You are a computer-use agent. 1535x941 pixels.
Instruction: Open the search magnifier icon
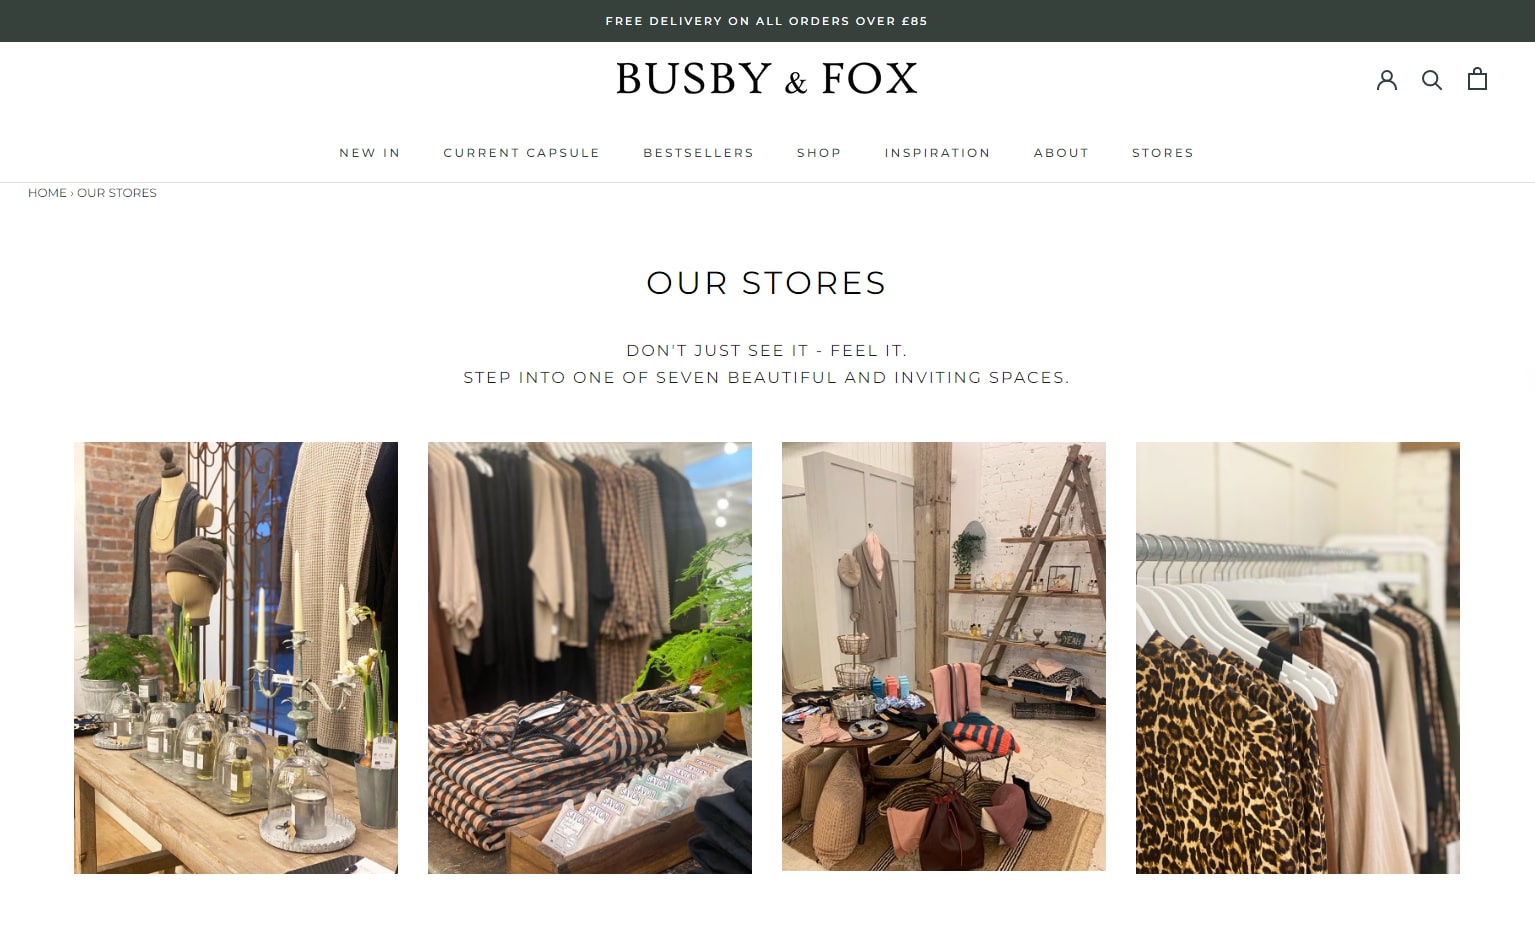(x=1432, y=79)
